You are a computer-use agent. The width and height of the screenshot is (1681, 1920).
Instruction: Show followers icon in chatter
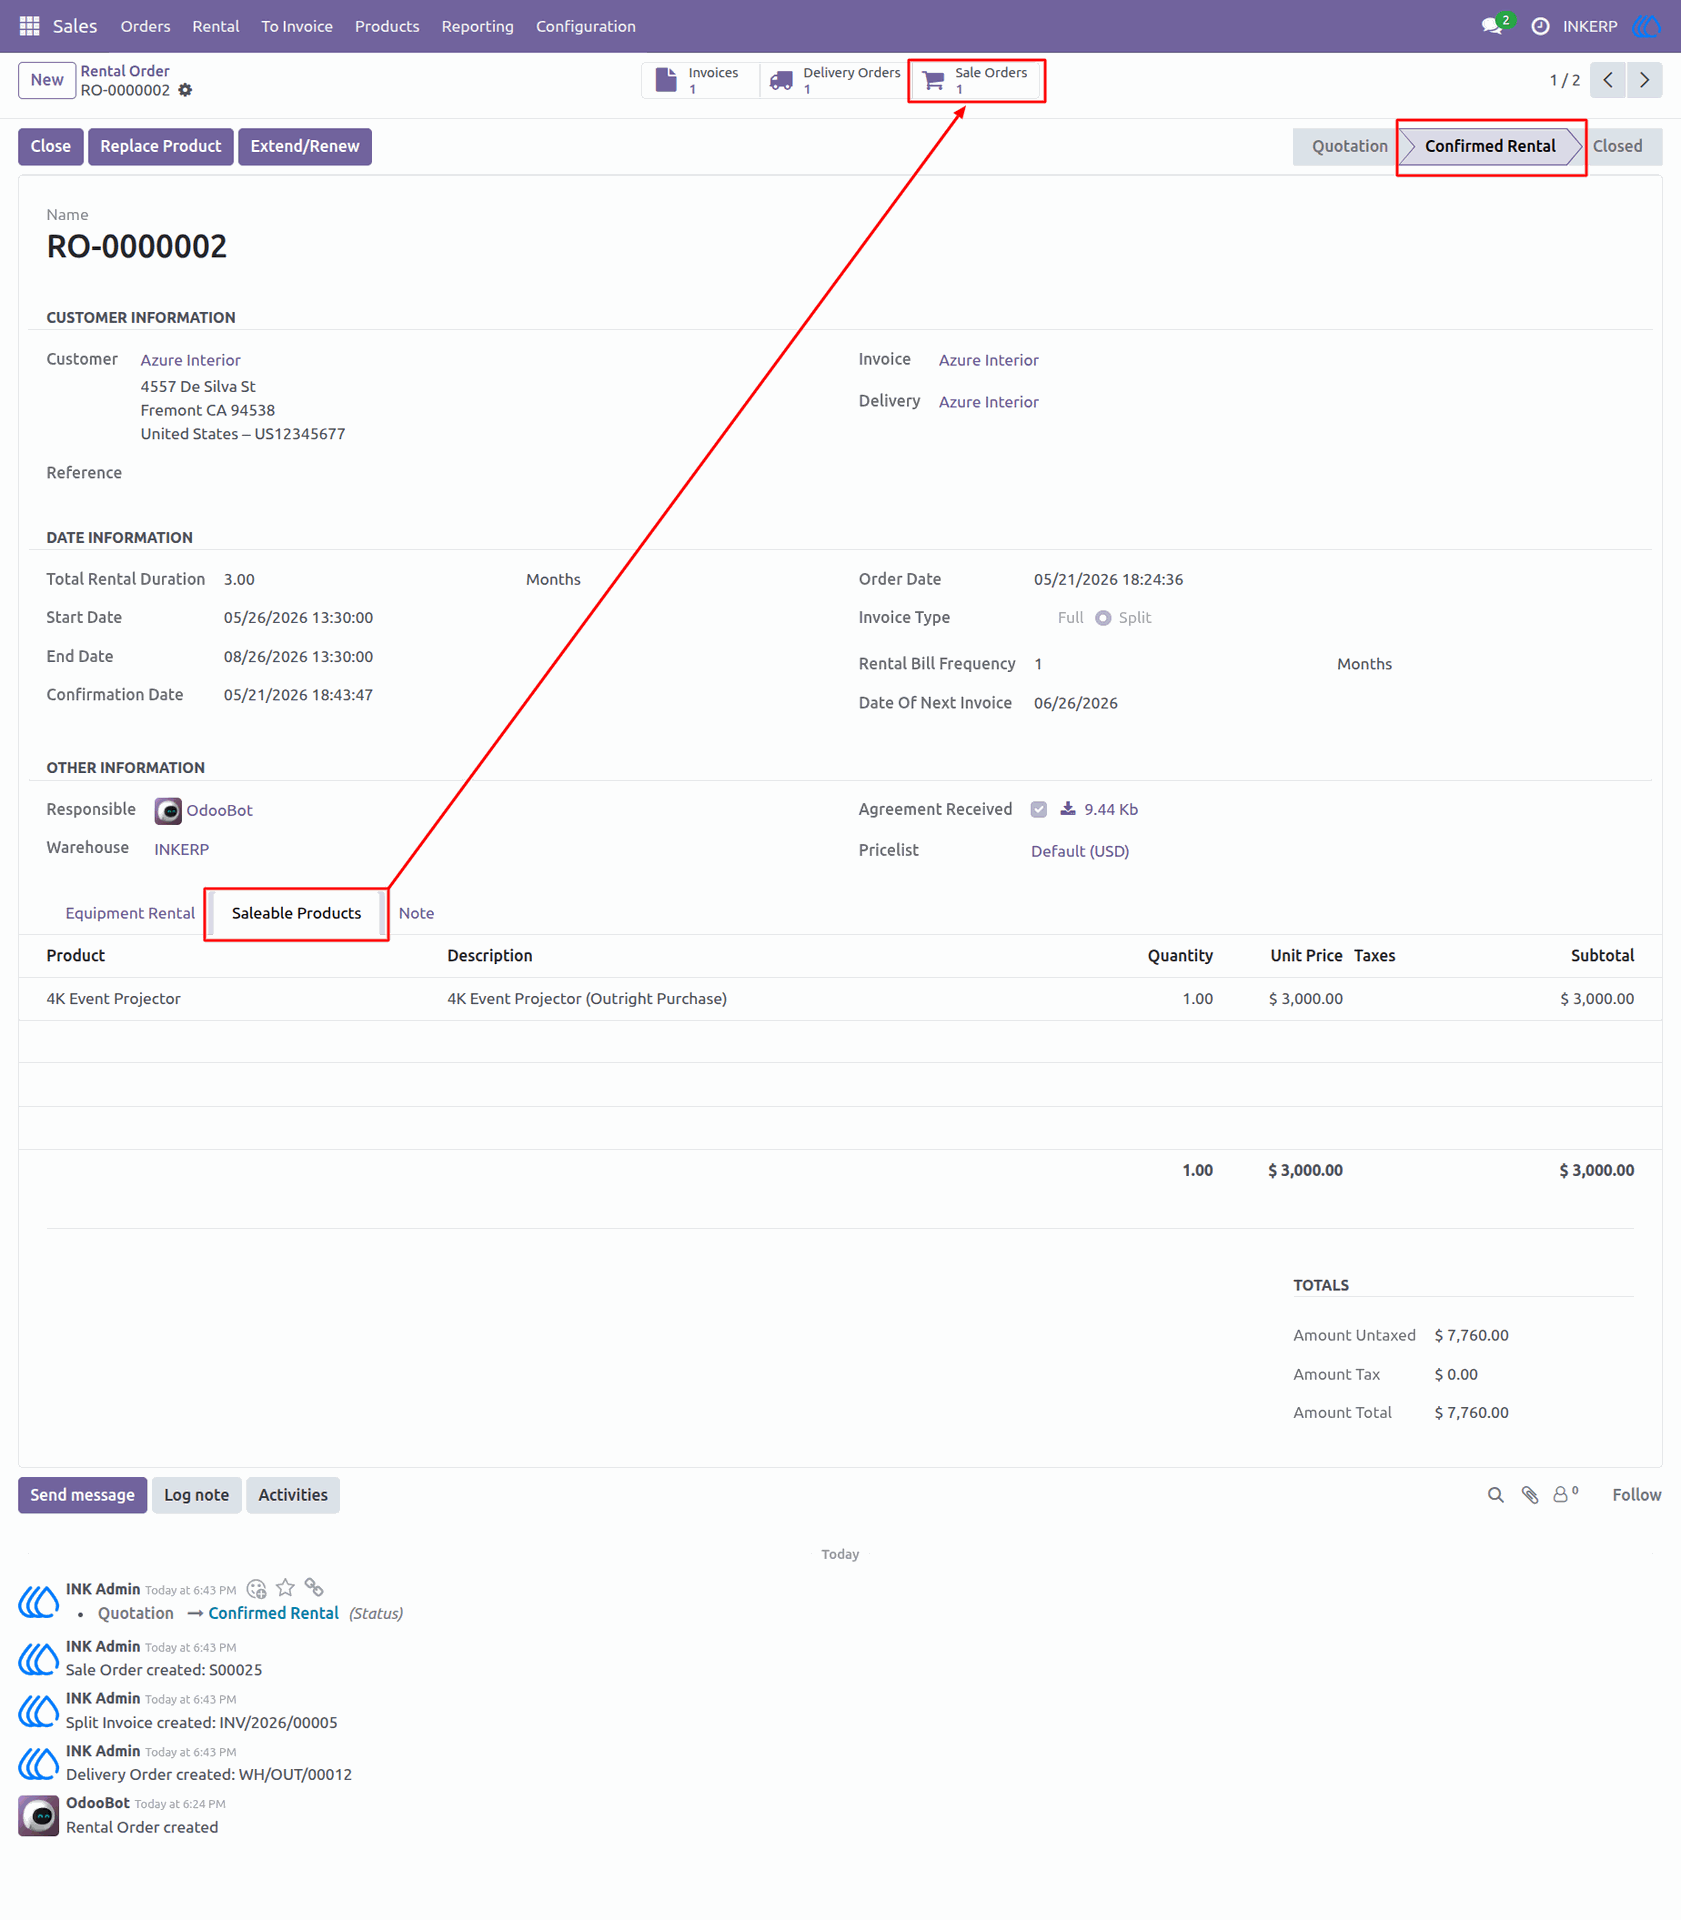click(x=1565, y=1494)
